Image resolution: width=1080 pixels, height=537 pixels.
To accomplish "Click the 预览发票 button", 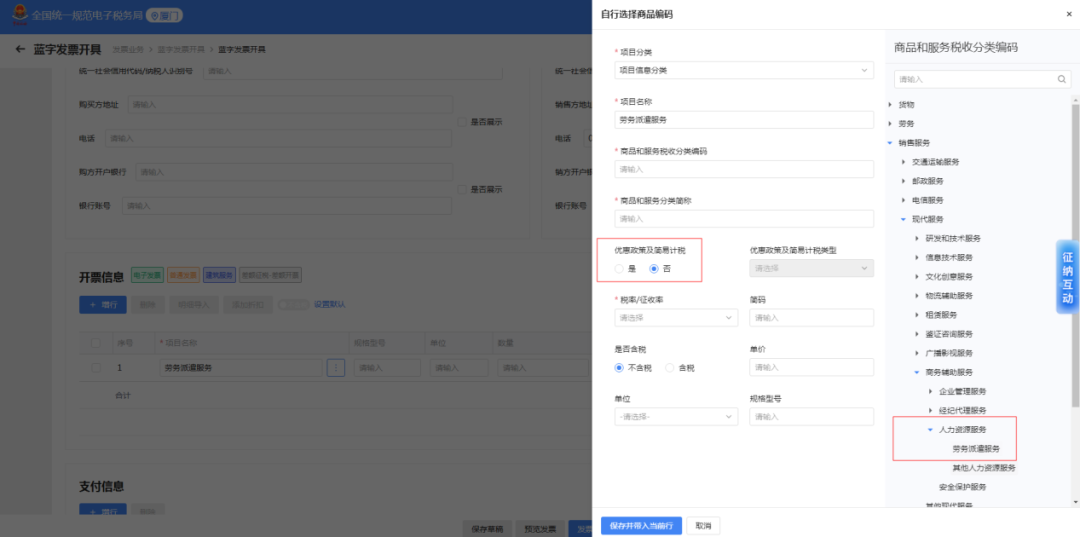I will (x=540, y=529).
